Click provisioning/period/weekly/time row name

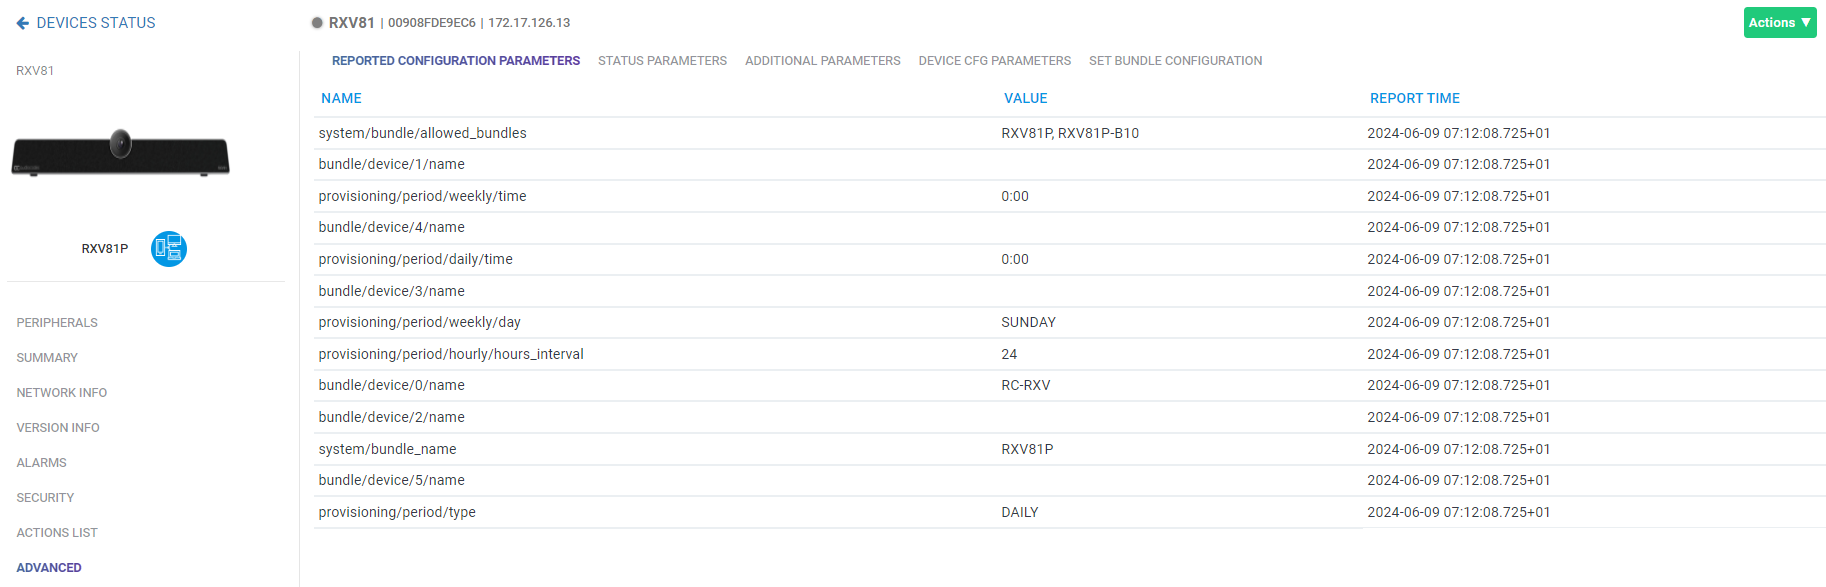(x=422, y=196)
